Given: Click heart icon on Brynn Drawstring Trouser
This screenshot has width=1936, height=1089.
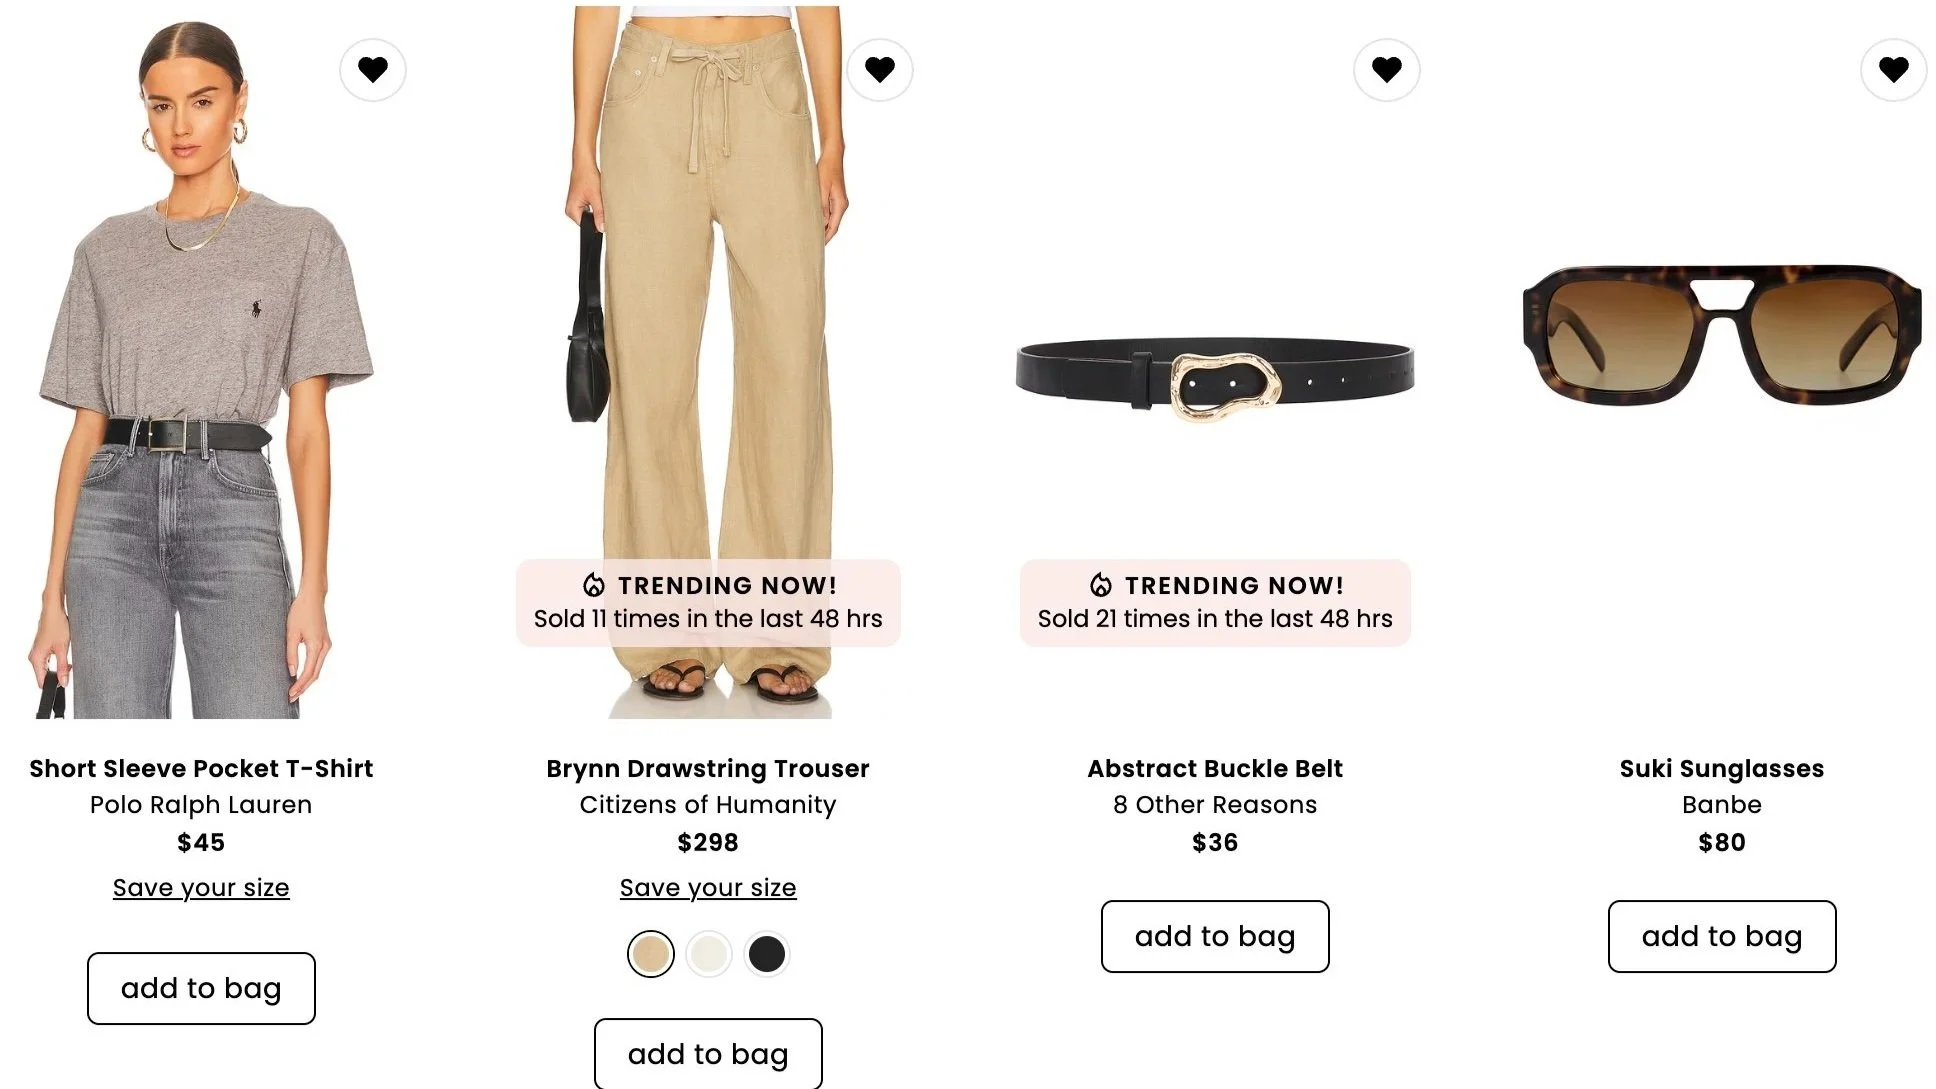Looking at the screenshot, I should (x=880, y=69).
